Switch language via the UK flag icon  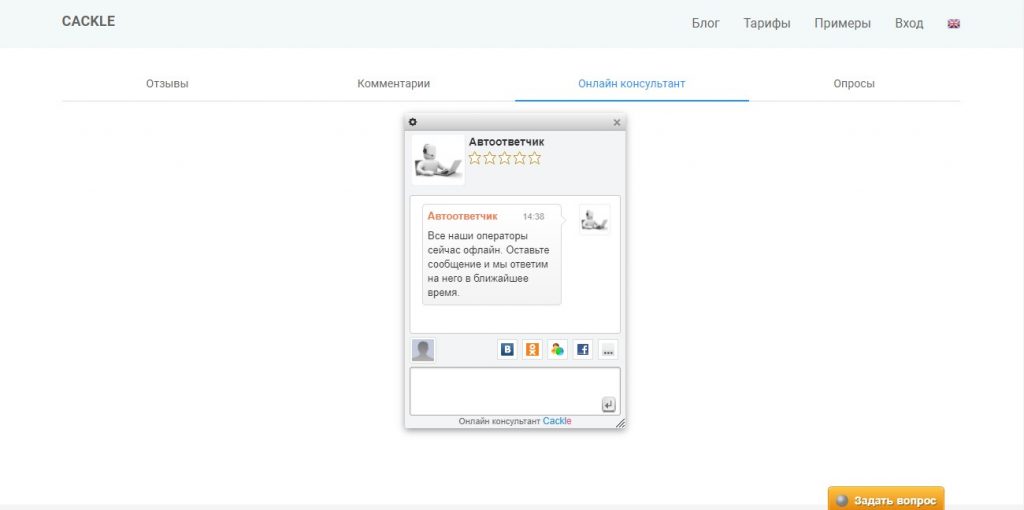[953, 23]
